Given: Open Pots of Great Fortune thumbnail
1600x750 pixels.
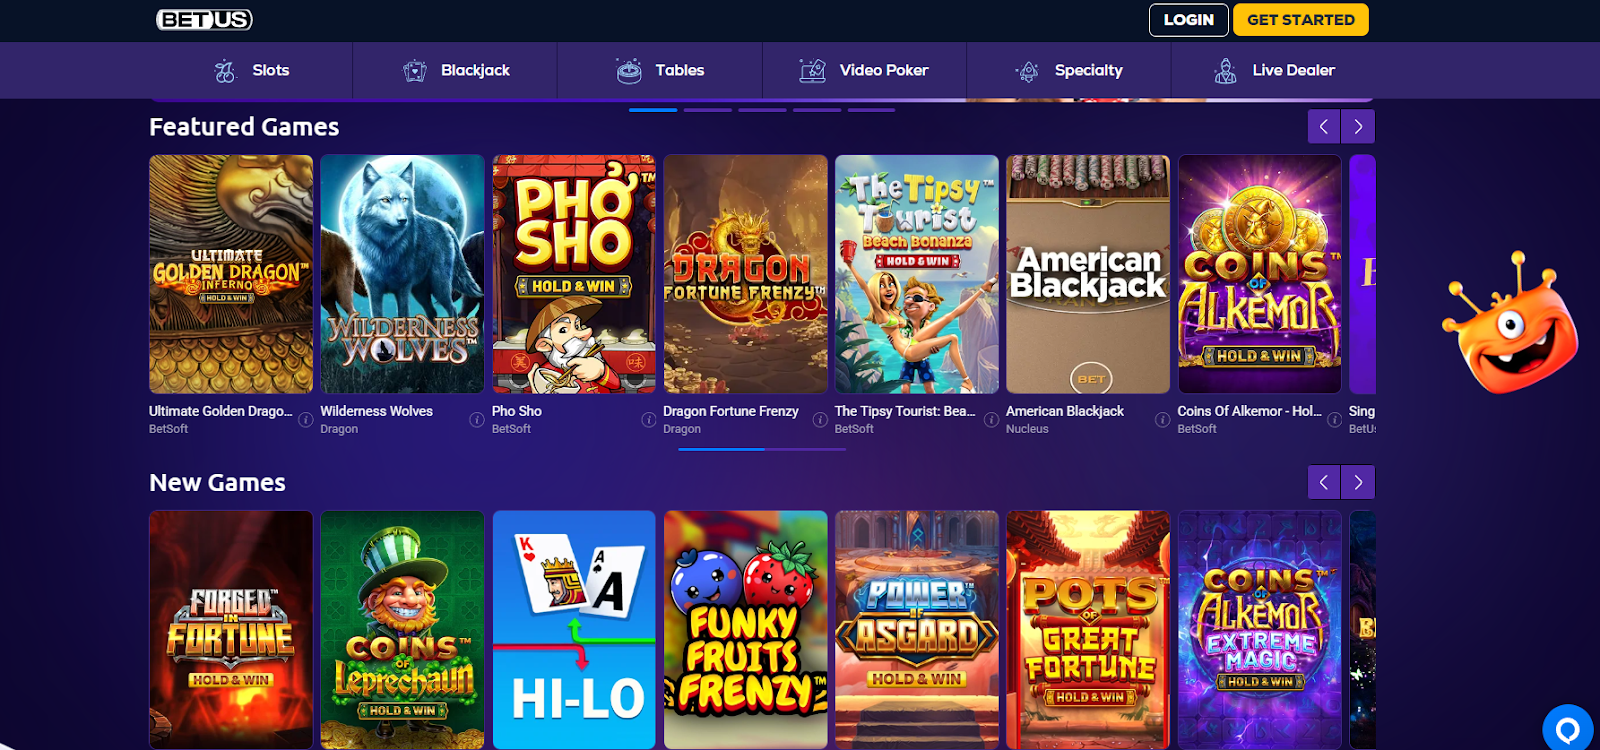Looking at the screenshot, I should (x=1088, y=630).
